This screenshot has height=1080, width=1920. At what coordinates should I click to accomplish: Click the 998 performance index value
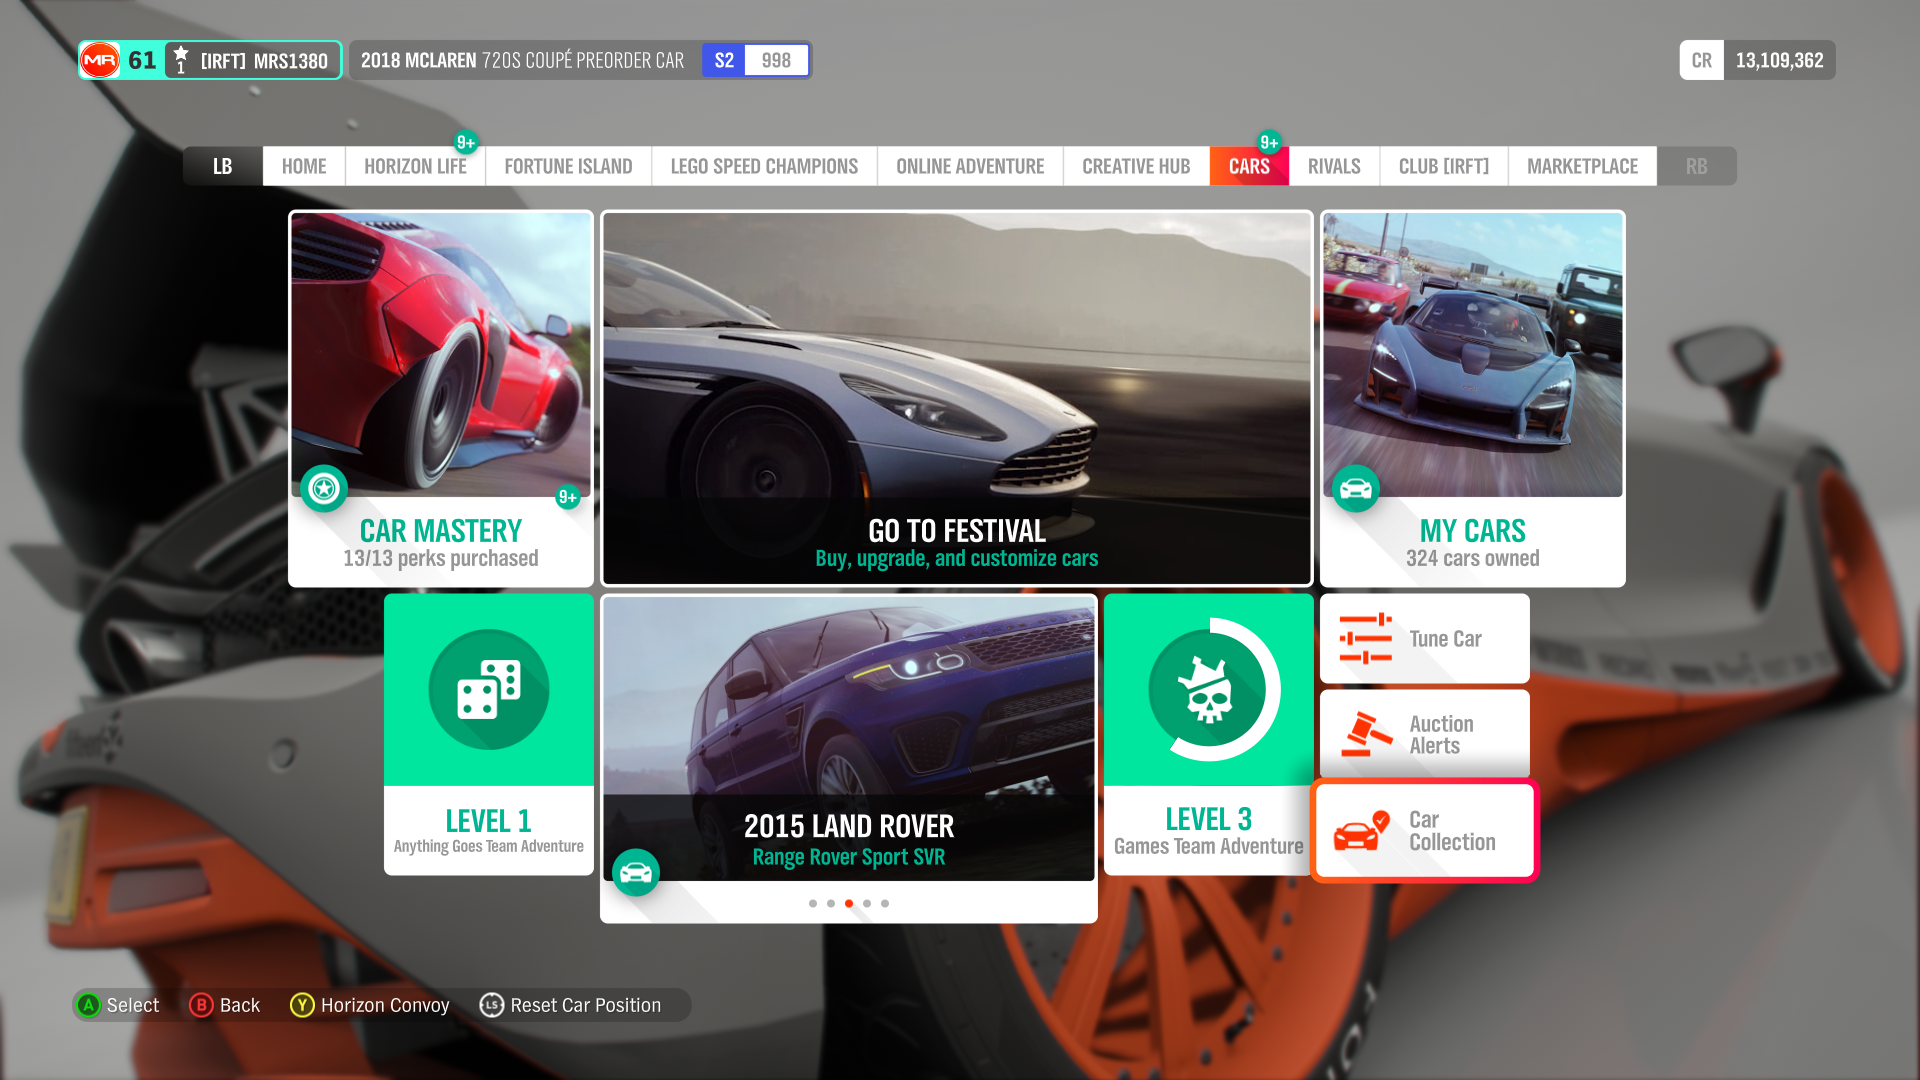pos(776,60)
